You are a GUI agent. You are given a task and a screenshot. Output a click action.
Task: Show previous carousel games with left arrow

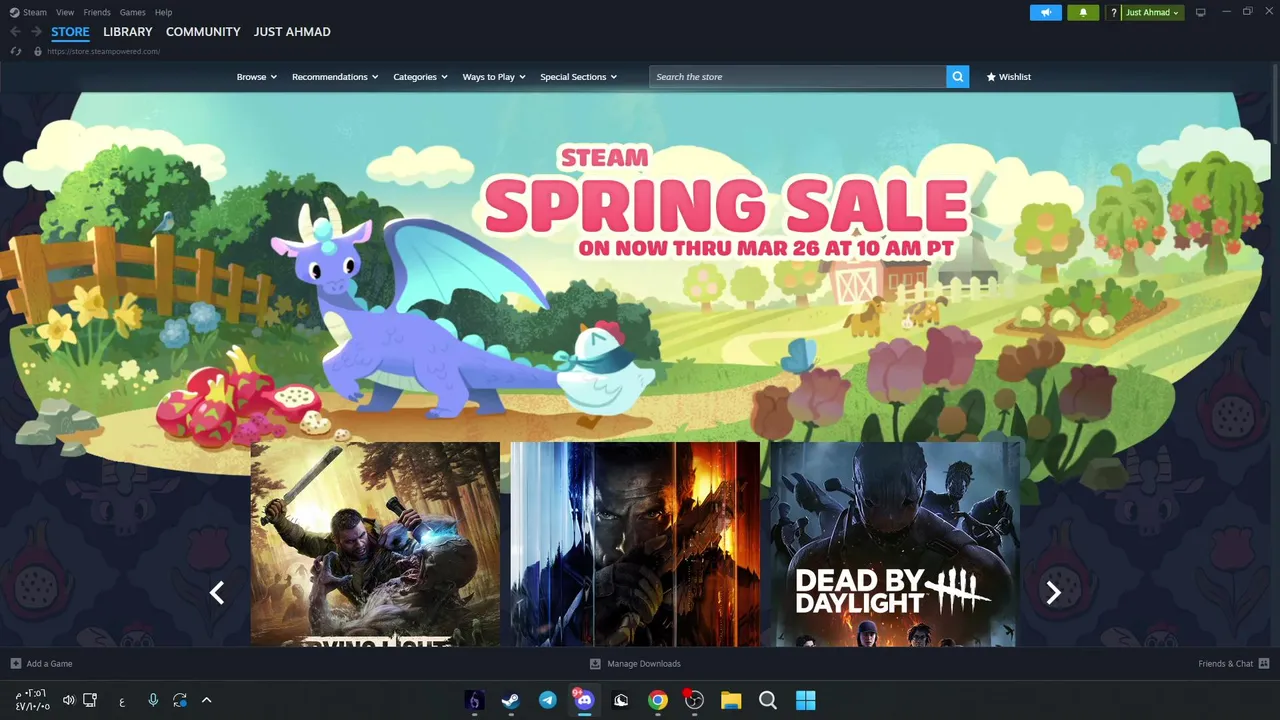click(x=217, y=593)
